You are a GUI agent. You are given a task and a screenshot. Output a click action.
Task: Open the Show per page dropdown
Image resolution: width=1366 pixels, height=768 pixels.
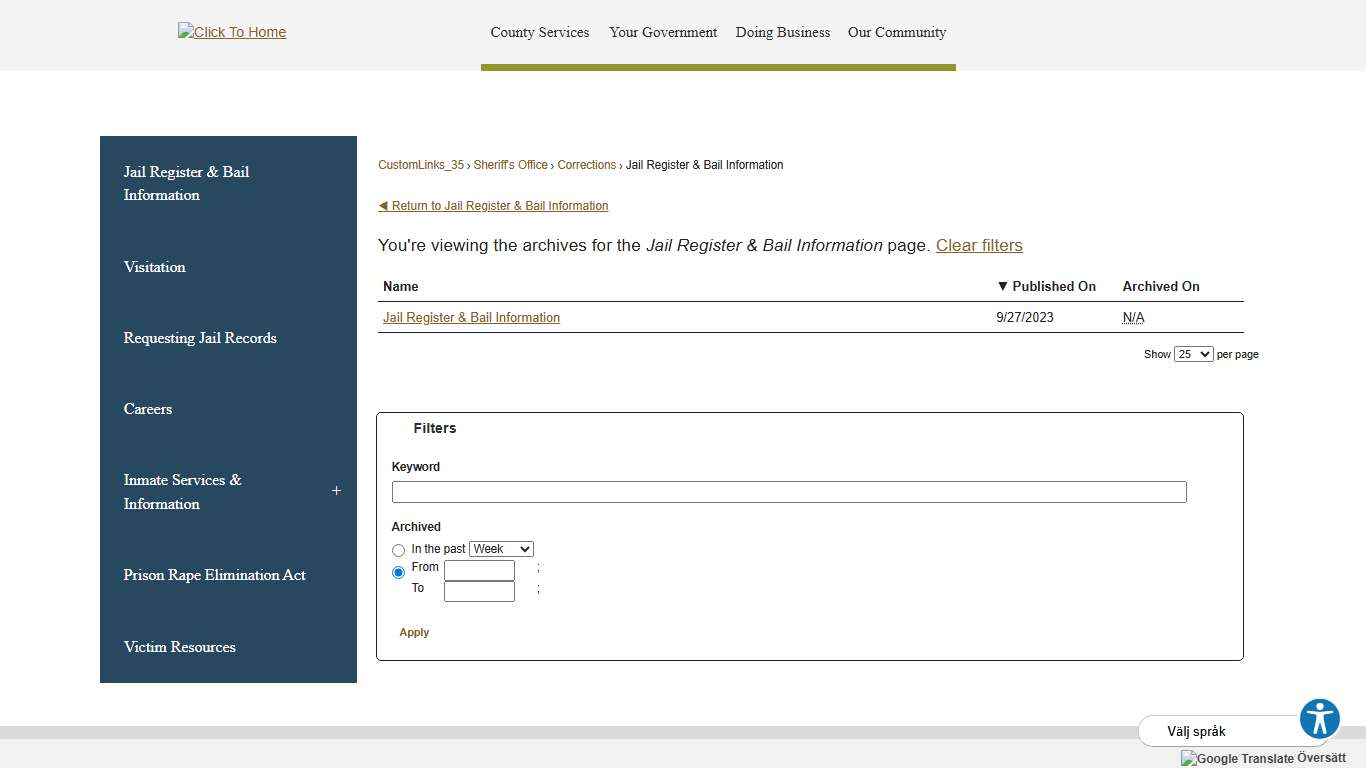1193,354
